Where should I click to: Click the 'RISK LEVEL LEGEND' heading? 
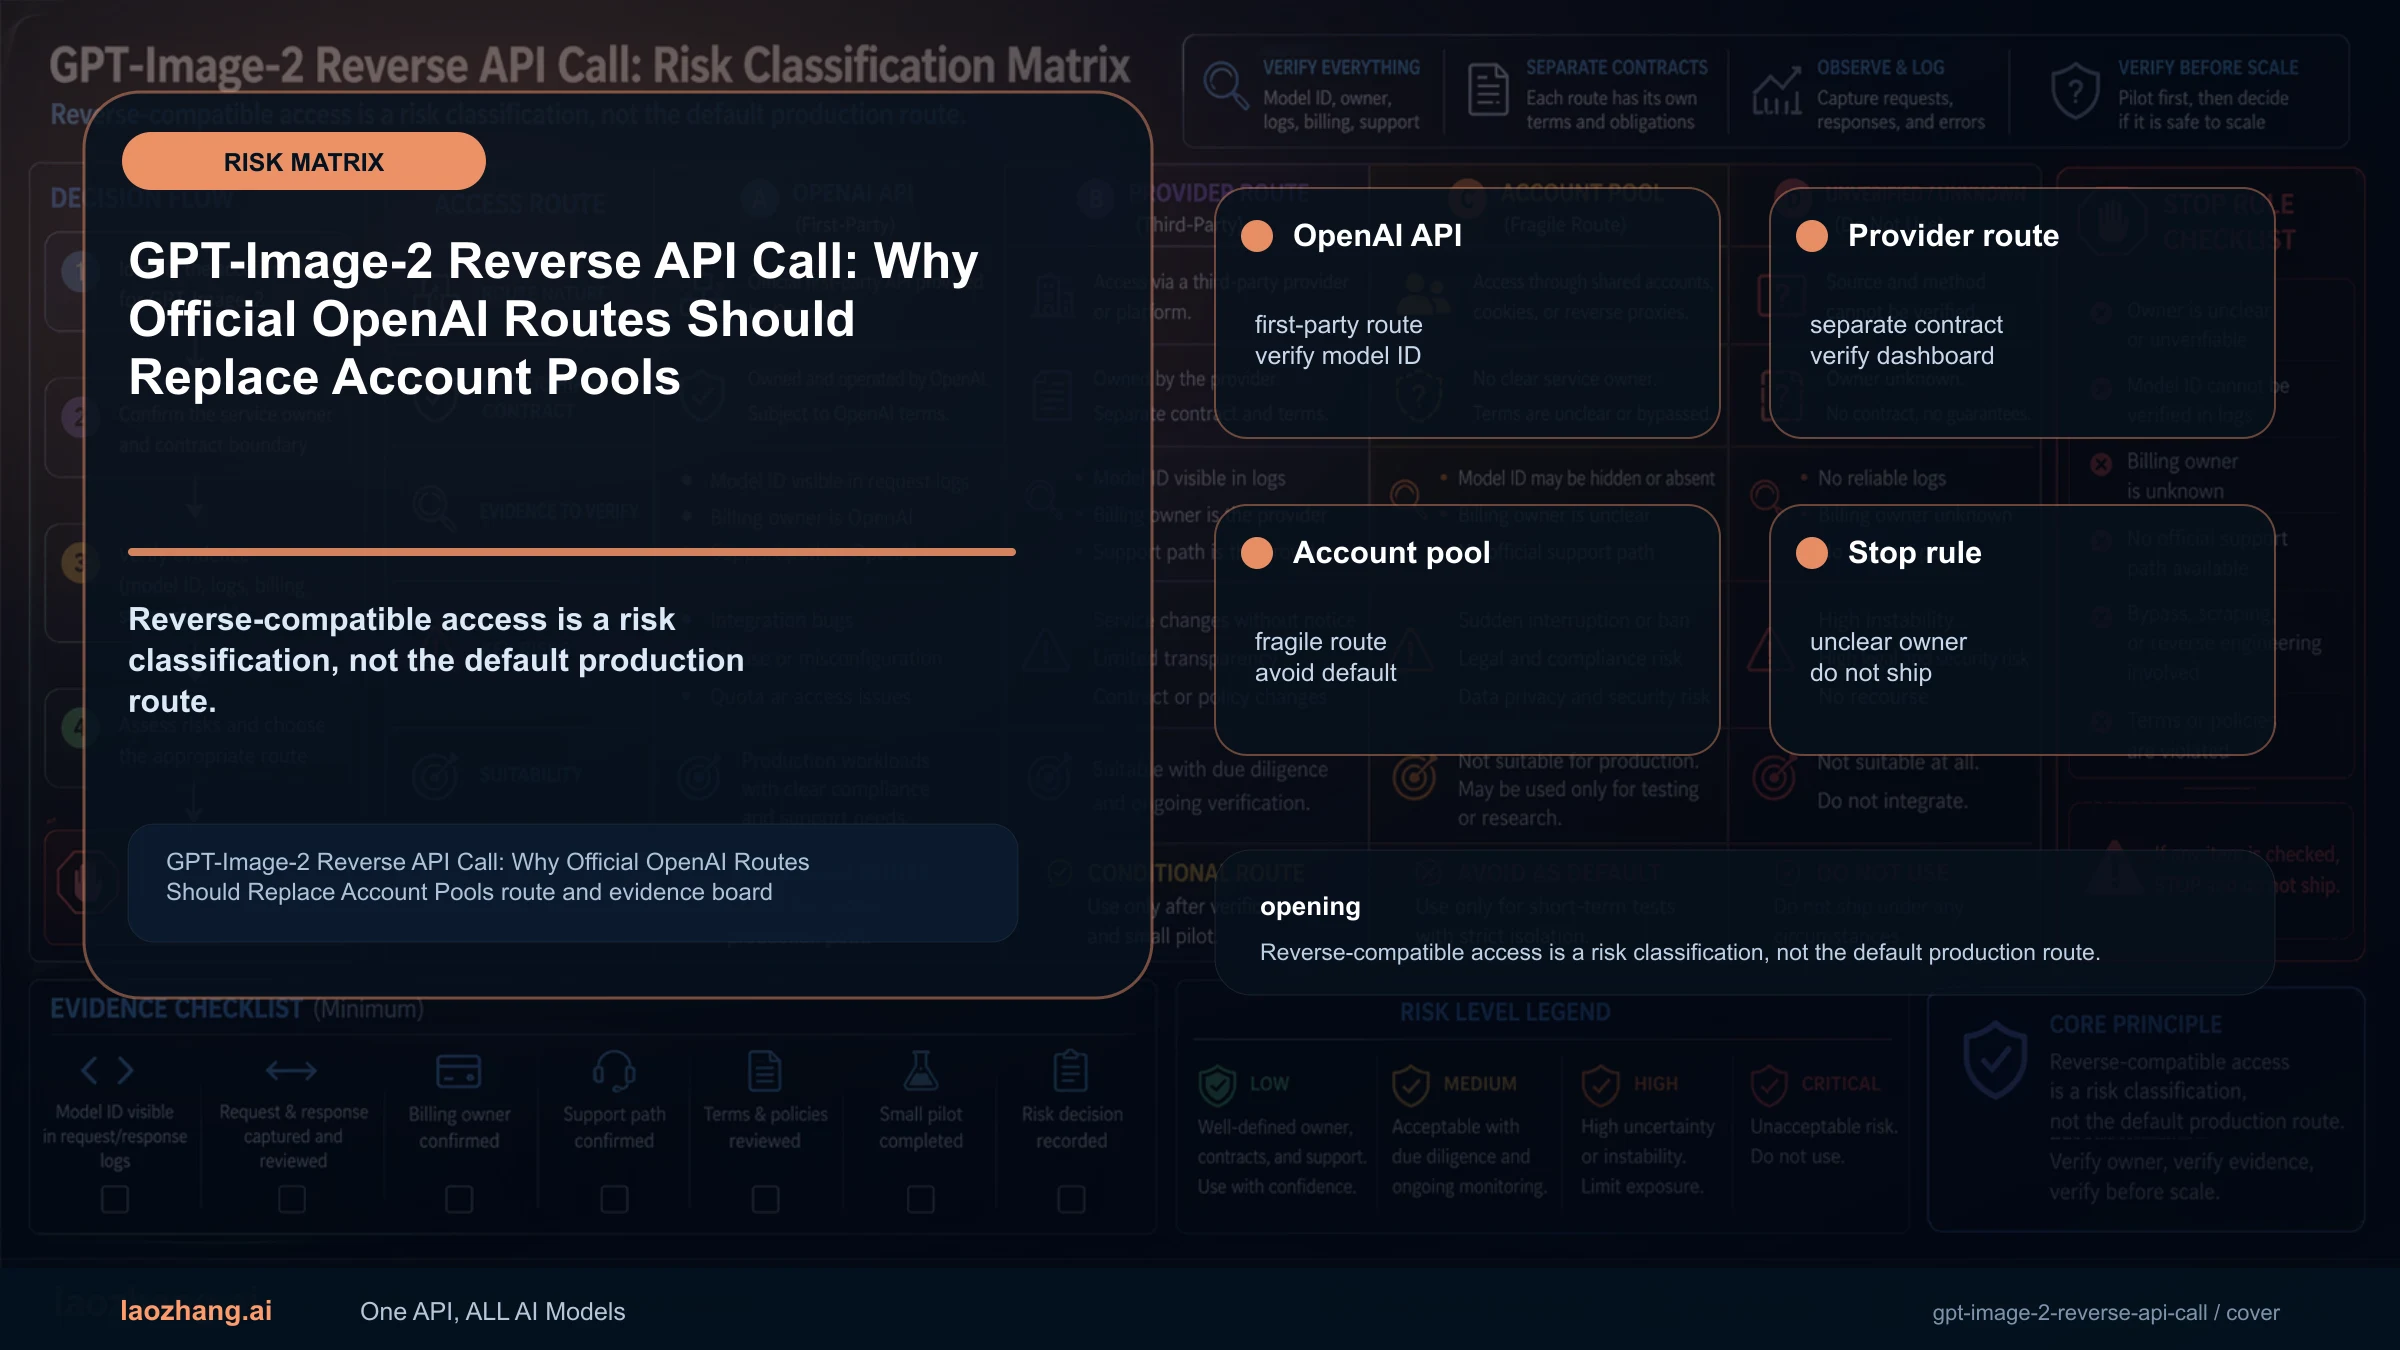pos(1505,1012)
